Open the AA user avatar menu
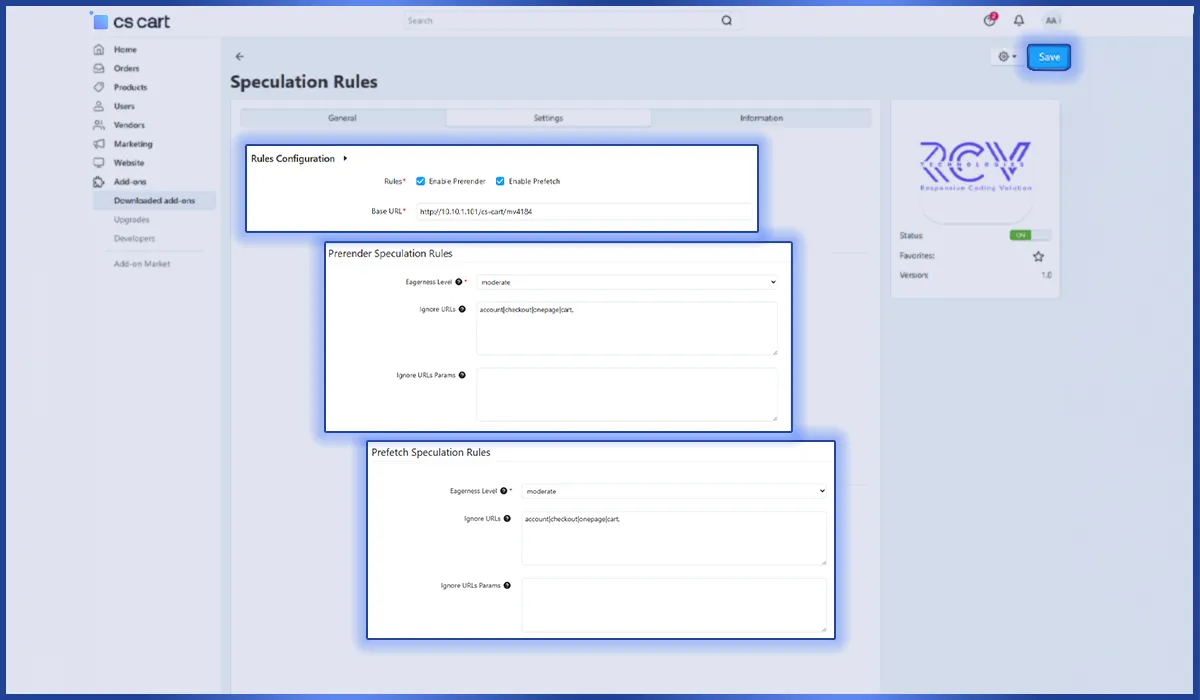Screen dimensions: 1200x700 1051,20
